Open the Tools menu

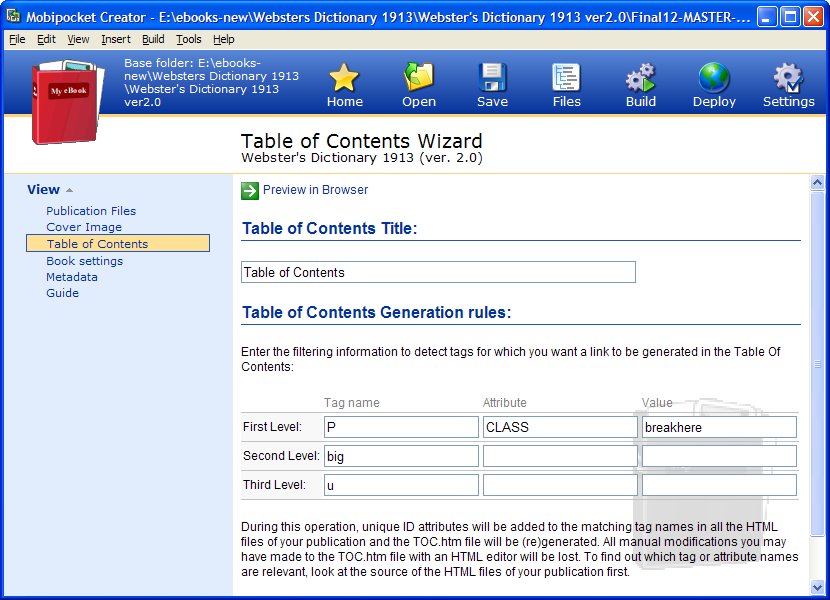188,39
